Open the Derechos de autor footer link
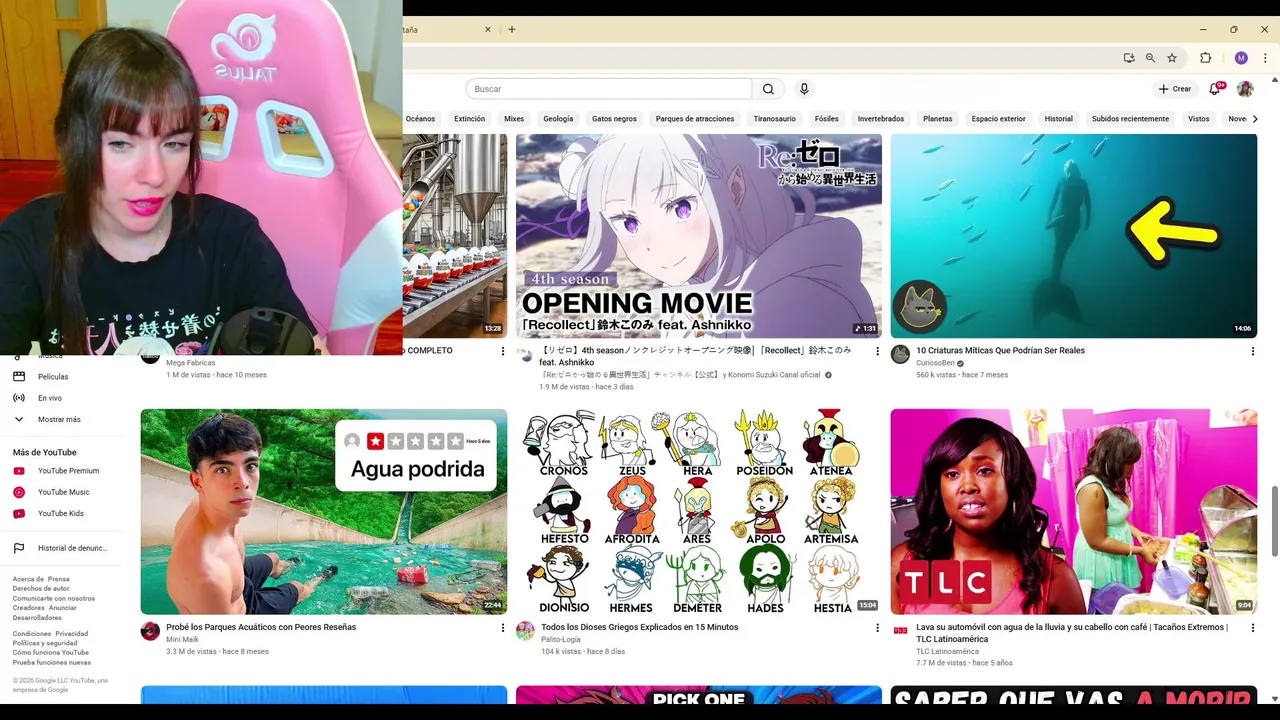This screenshot has width=1280, height=720. [x=41, y=588]
